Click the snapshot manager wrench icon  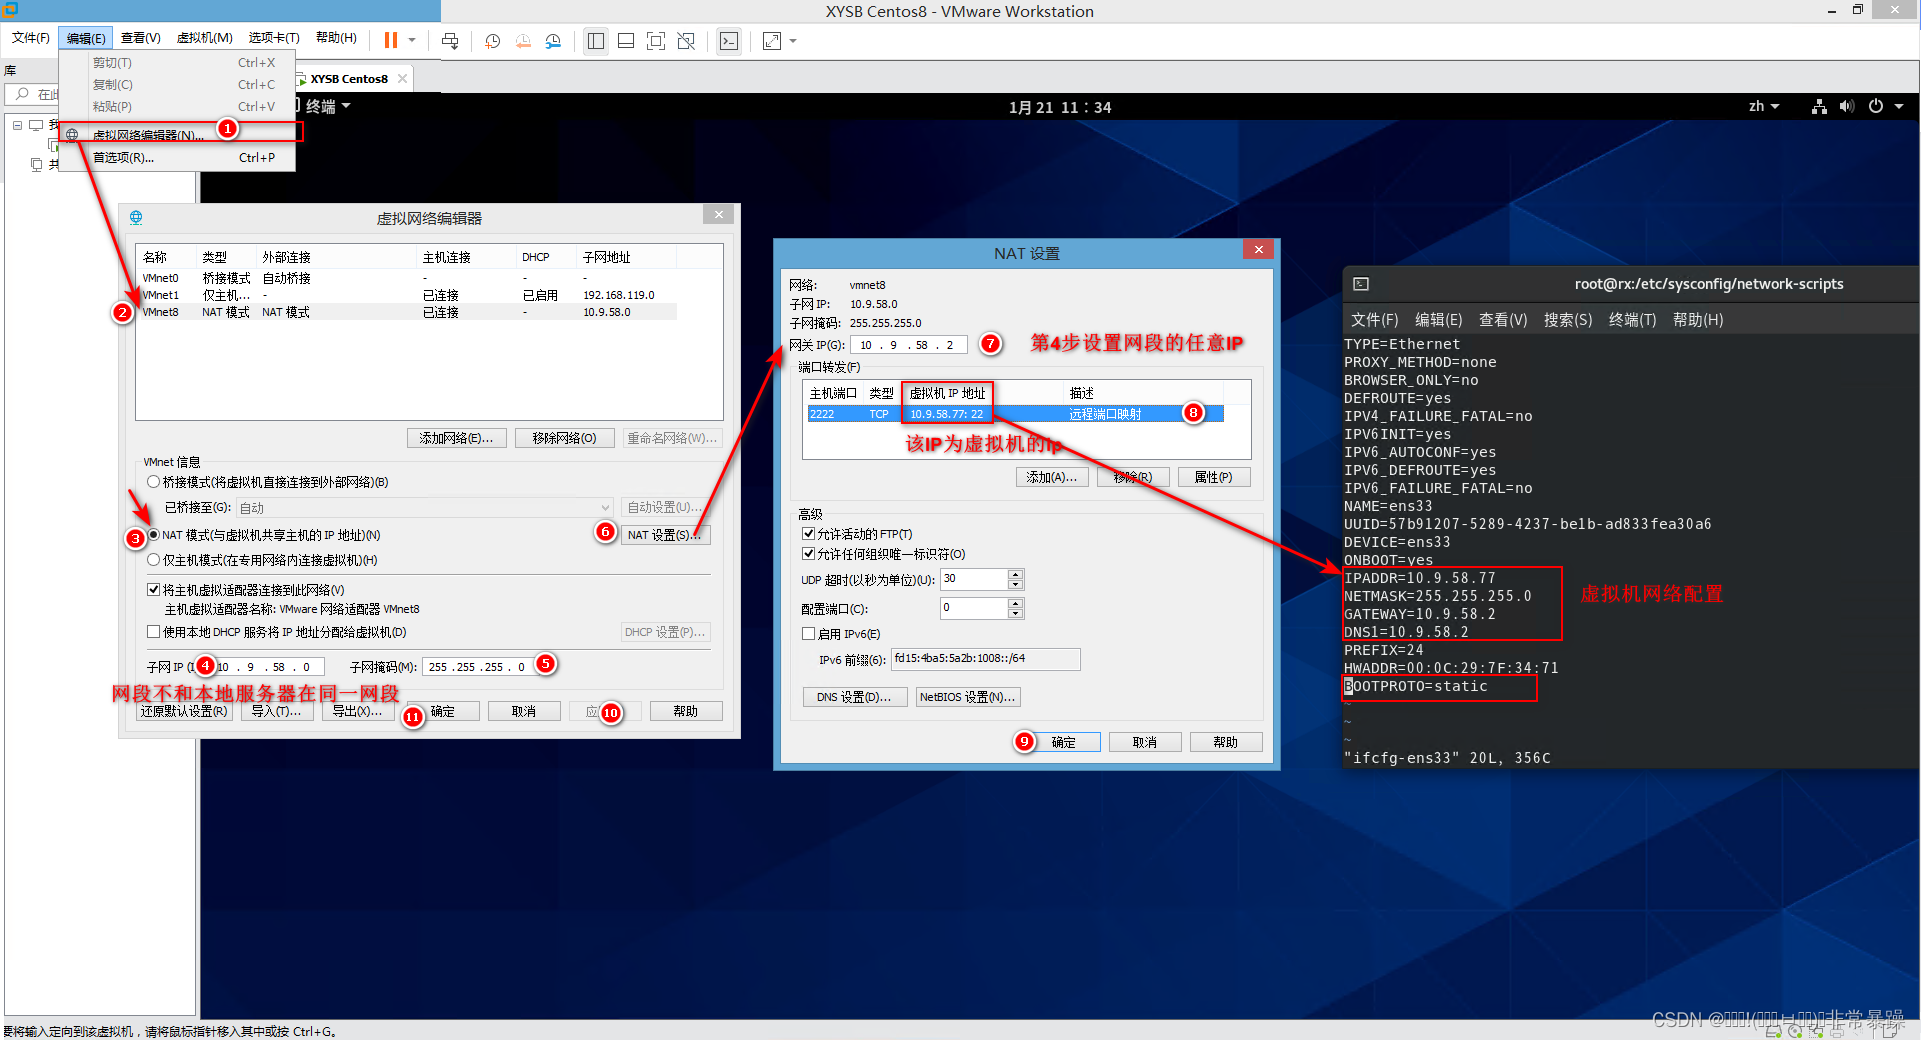(x=553, y=41)
